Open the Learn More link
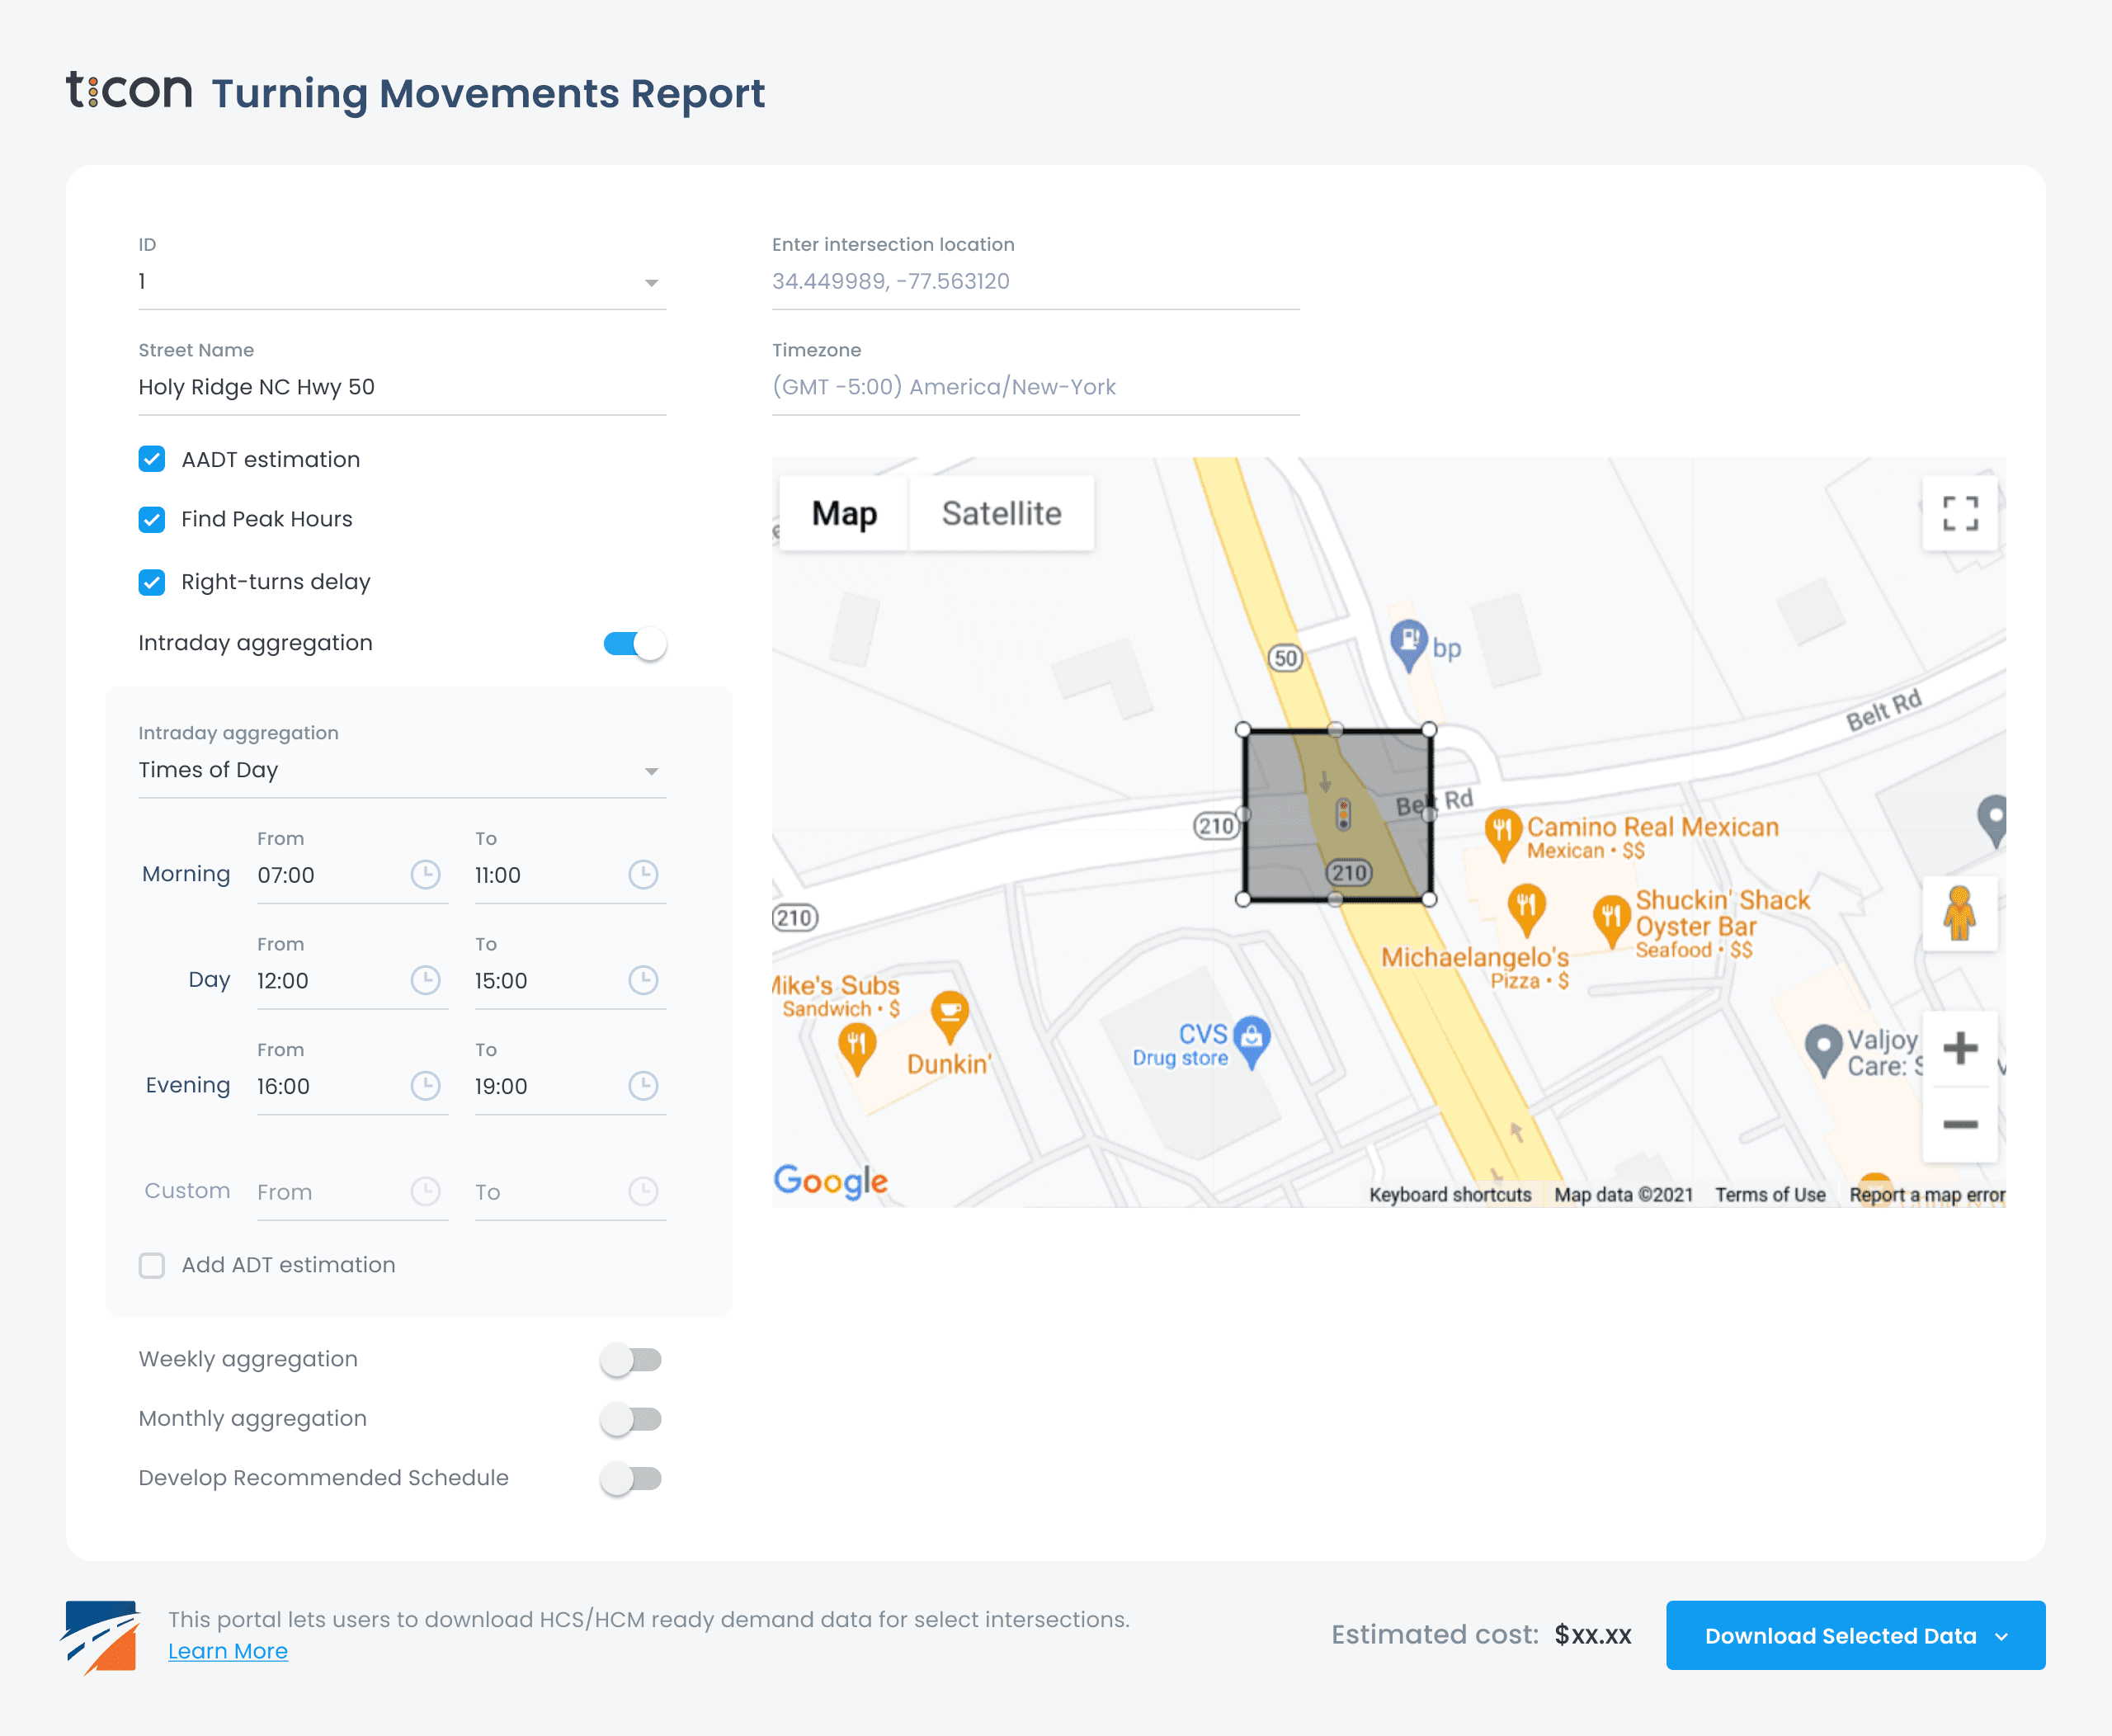 pyautogui.click(x=228, y=1651)
